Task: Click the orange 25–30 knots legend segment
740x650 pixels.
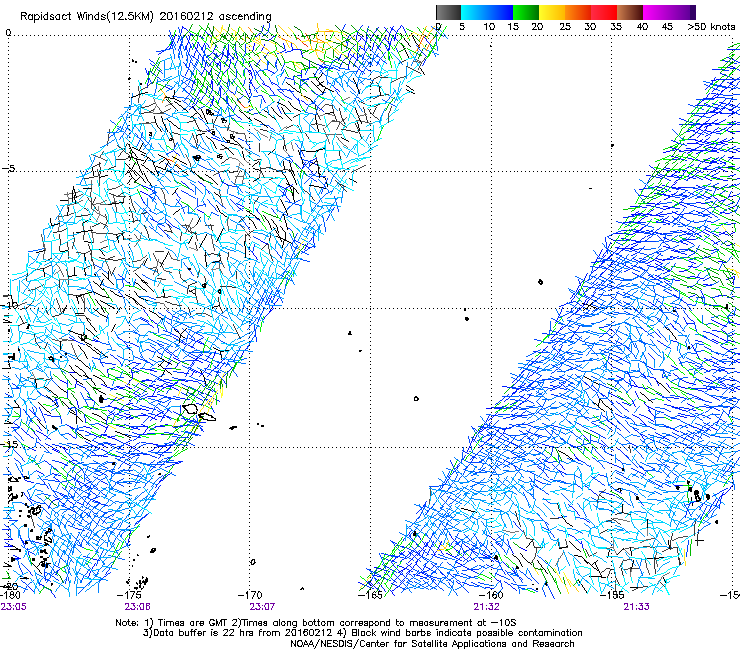Action: 578,12
